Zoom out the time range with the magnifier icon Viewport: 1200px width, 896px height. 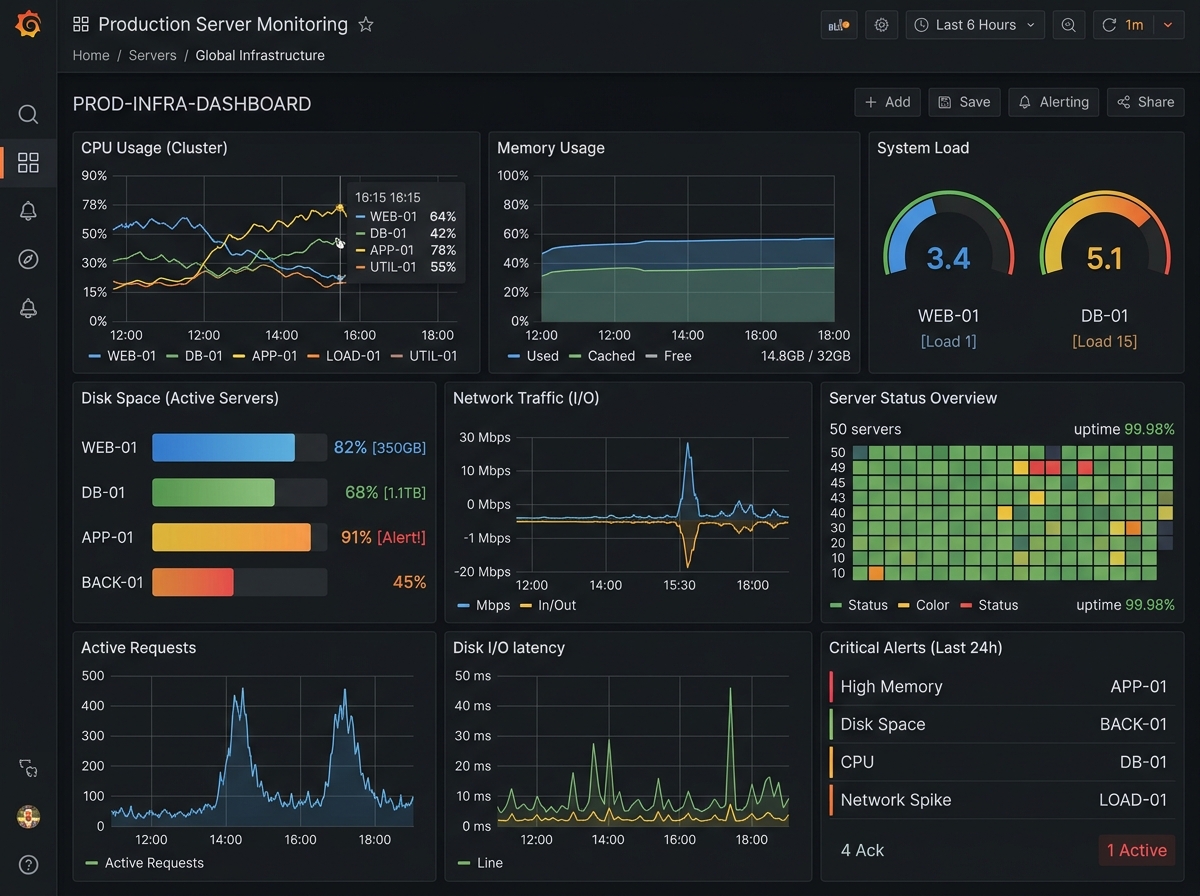[x=1069, y=25]
